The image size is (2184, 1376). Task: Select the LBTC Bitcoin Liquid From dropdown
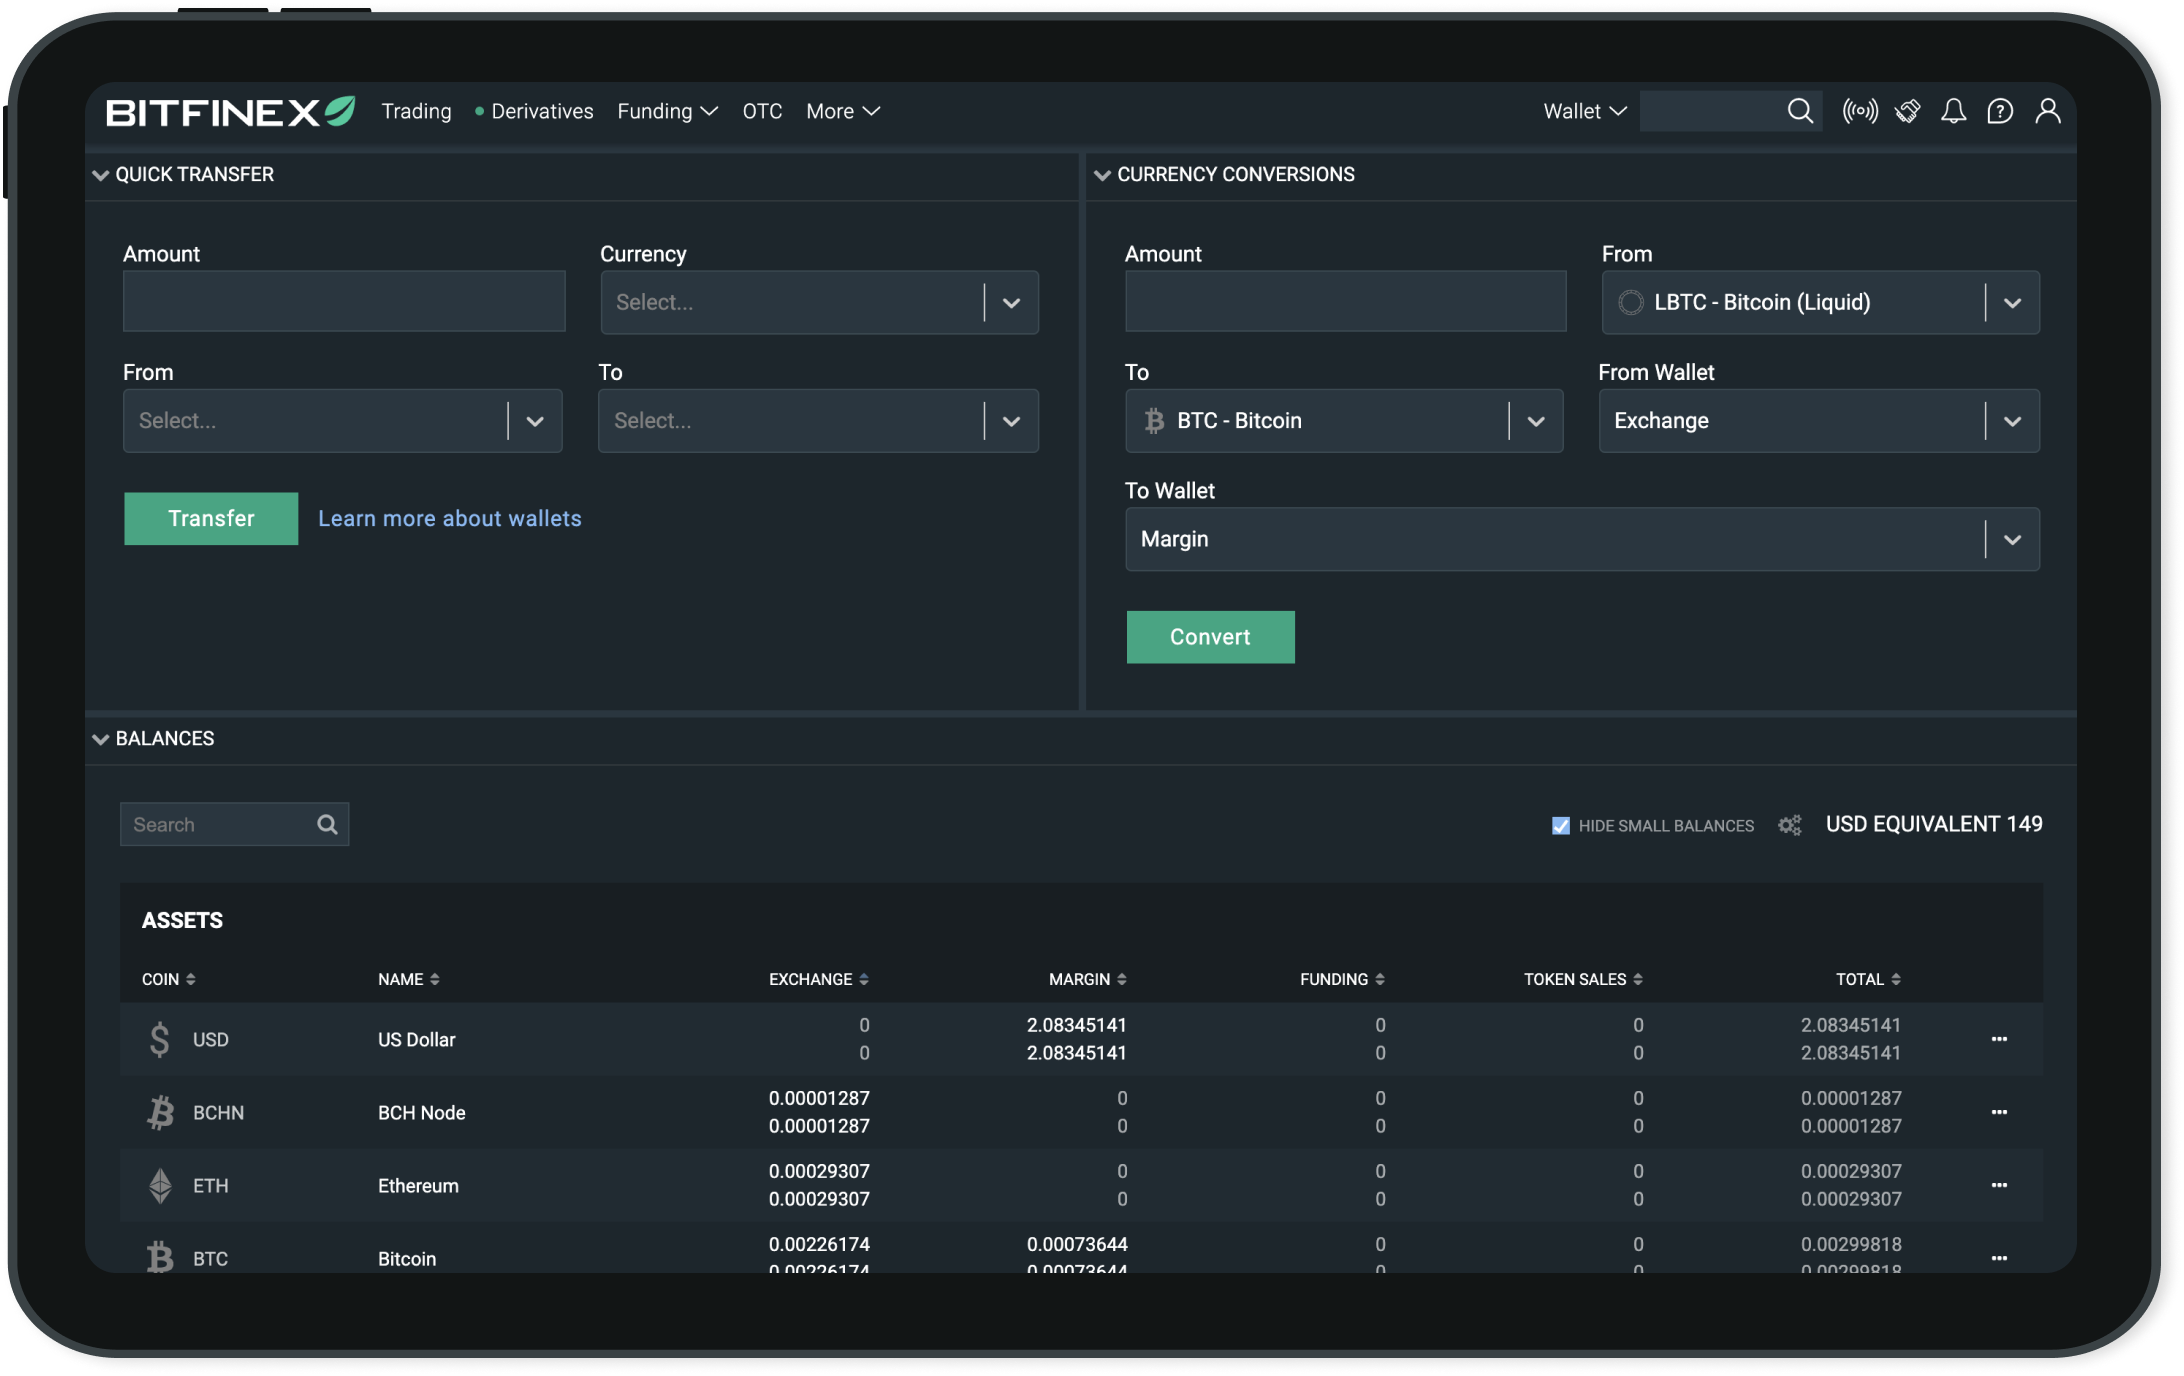coord(1819,301)
